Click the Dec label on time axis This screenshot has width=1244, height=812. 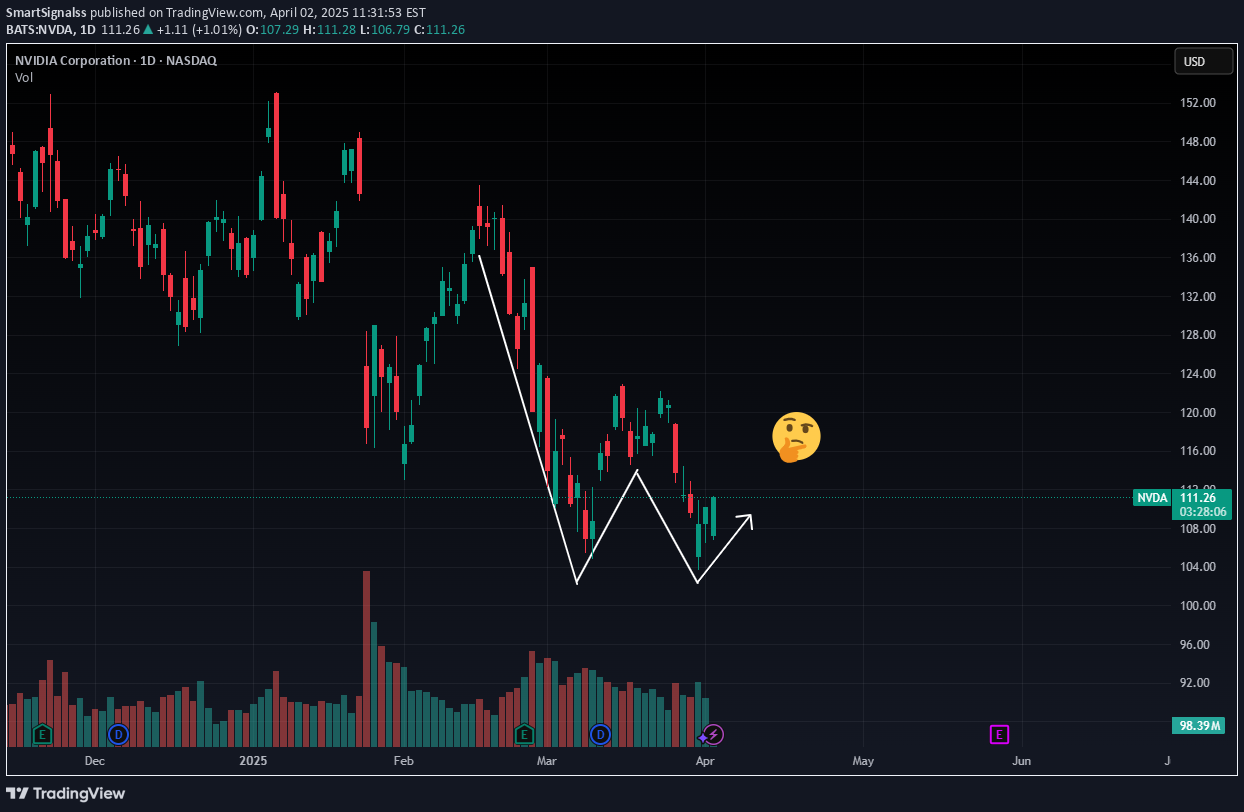click(x=94, y=761)
